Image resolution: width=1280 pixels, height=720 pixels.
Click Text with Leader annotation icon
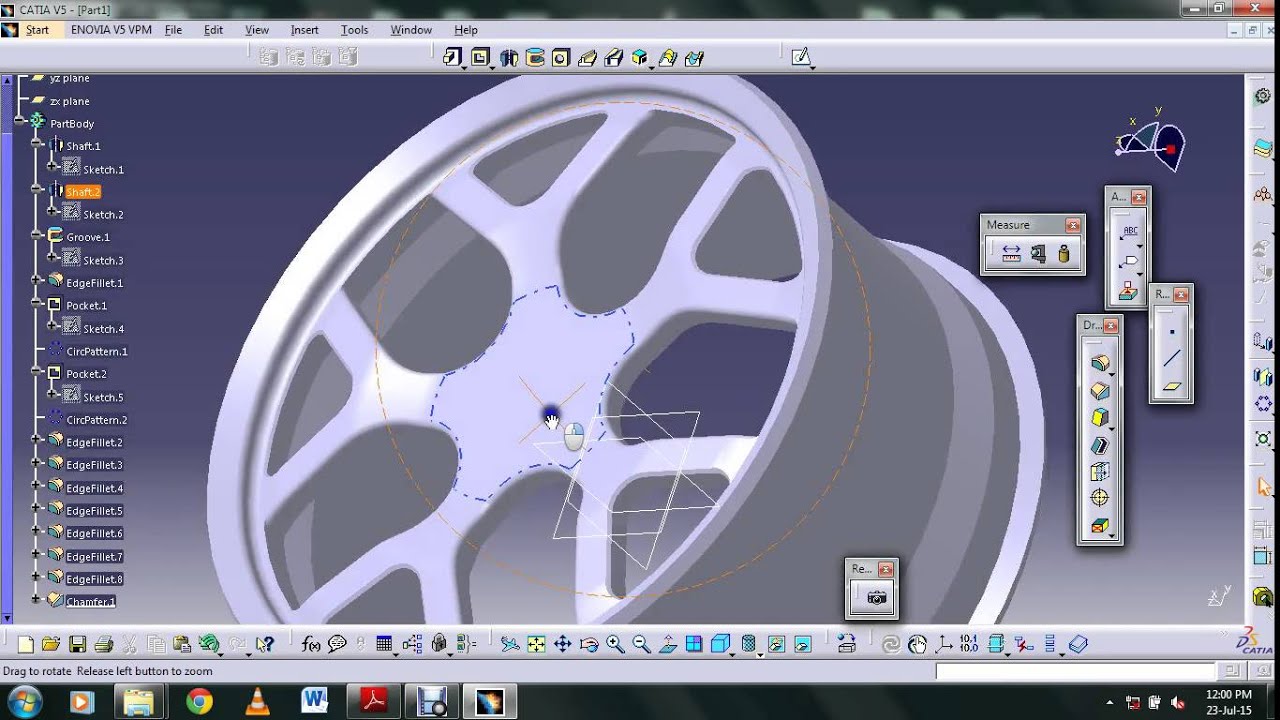click(1130, 232)
